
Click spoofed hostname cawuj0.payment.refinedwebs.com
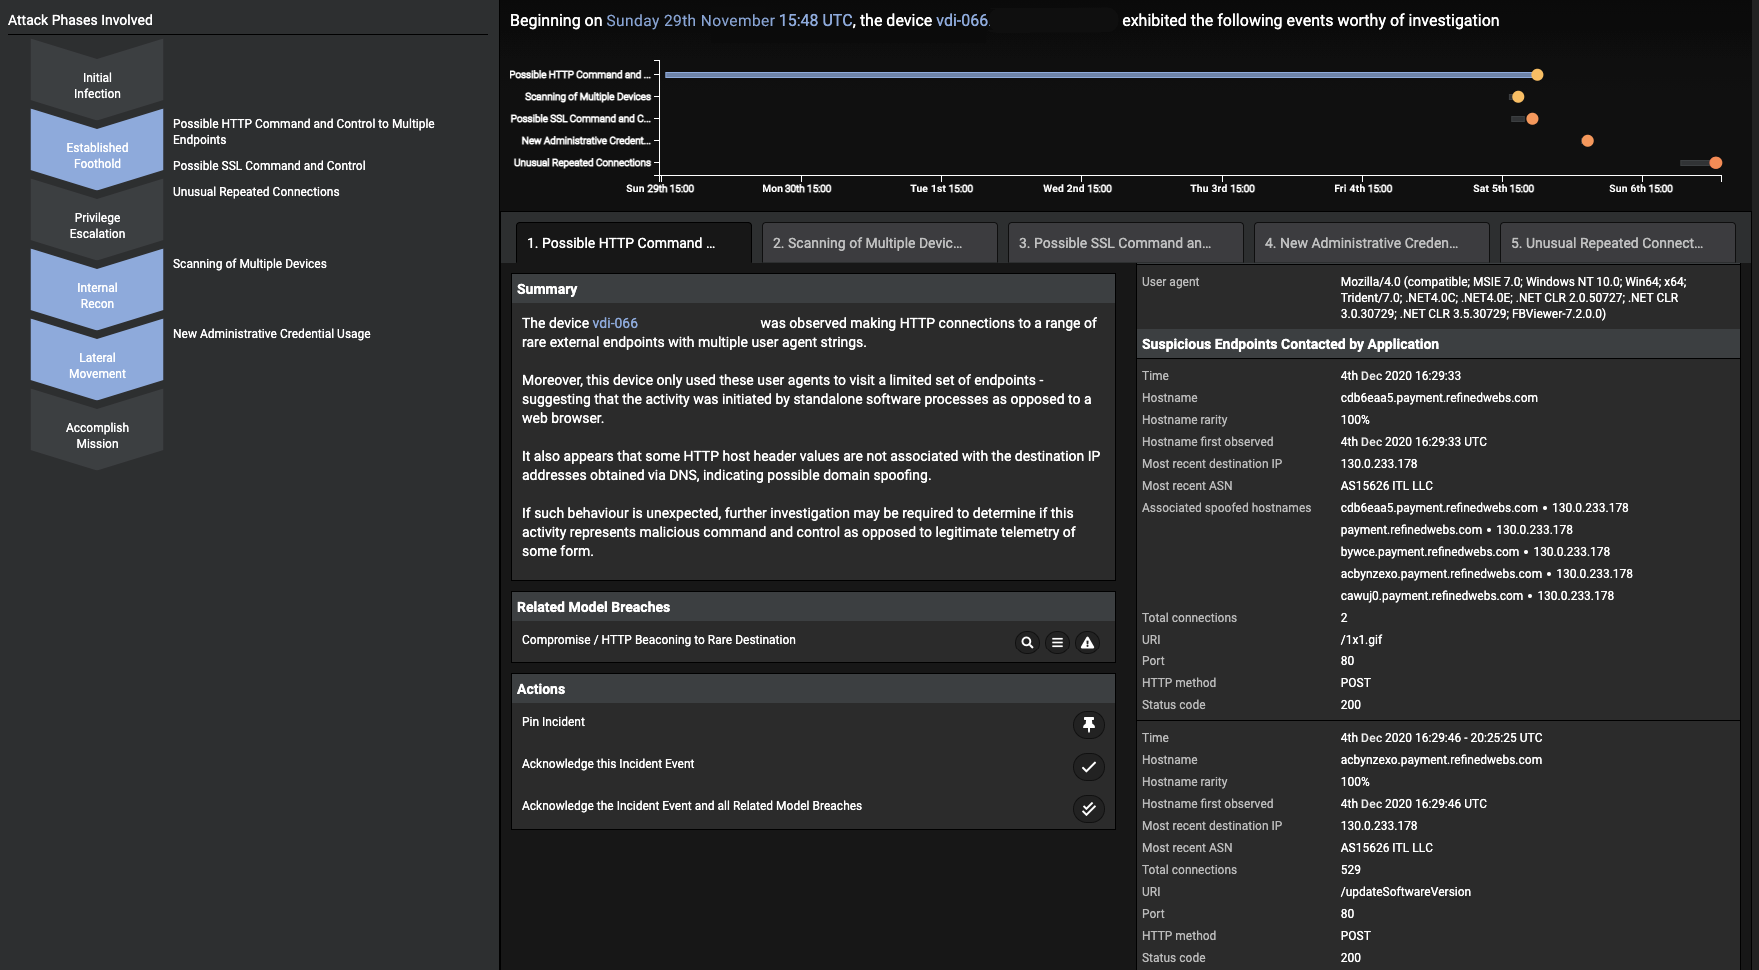click(x=1432, y=596)
